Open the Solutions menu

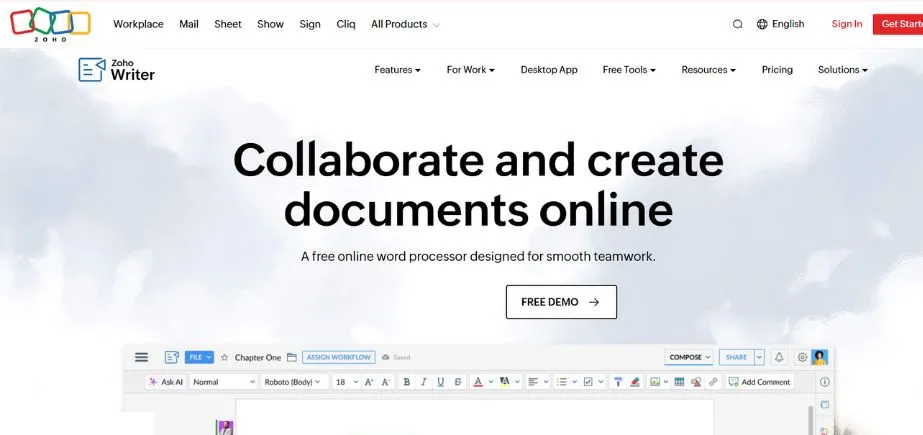tap(842, 69)
